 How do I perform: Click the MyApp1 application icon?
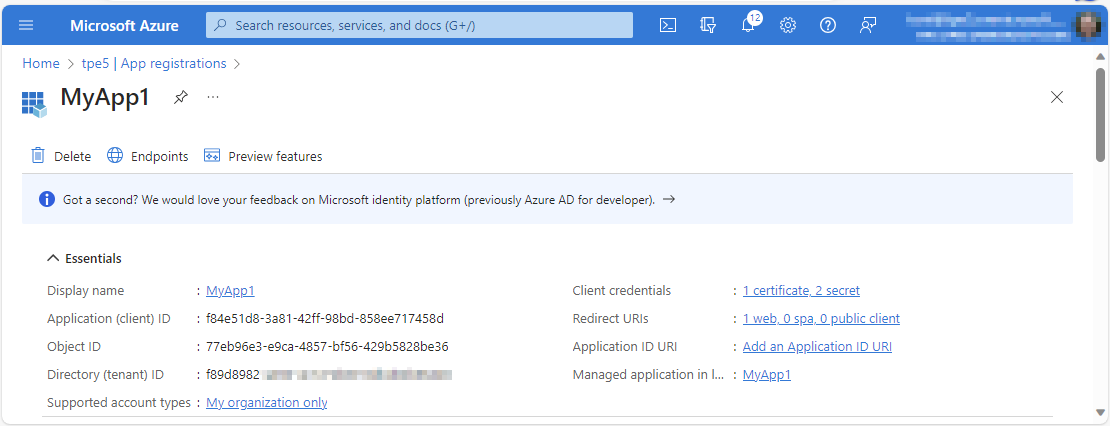34,103
